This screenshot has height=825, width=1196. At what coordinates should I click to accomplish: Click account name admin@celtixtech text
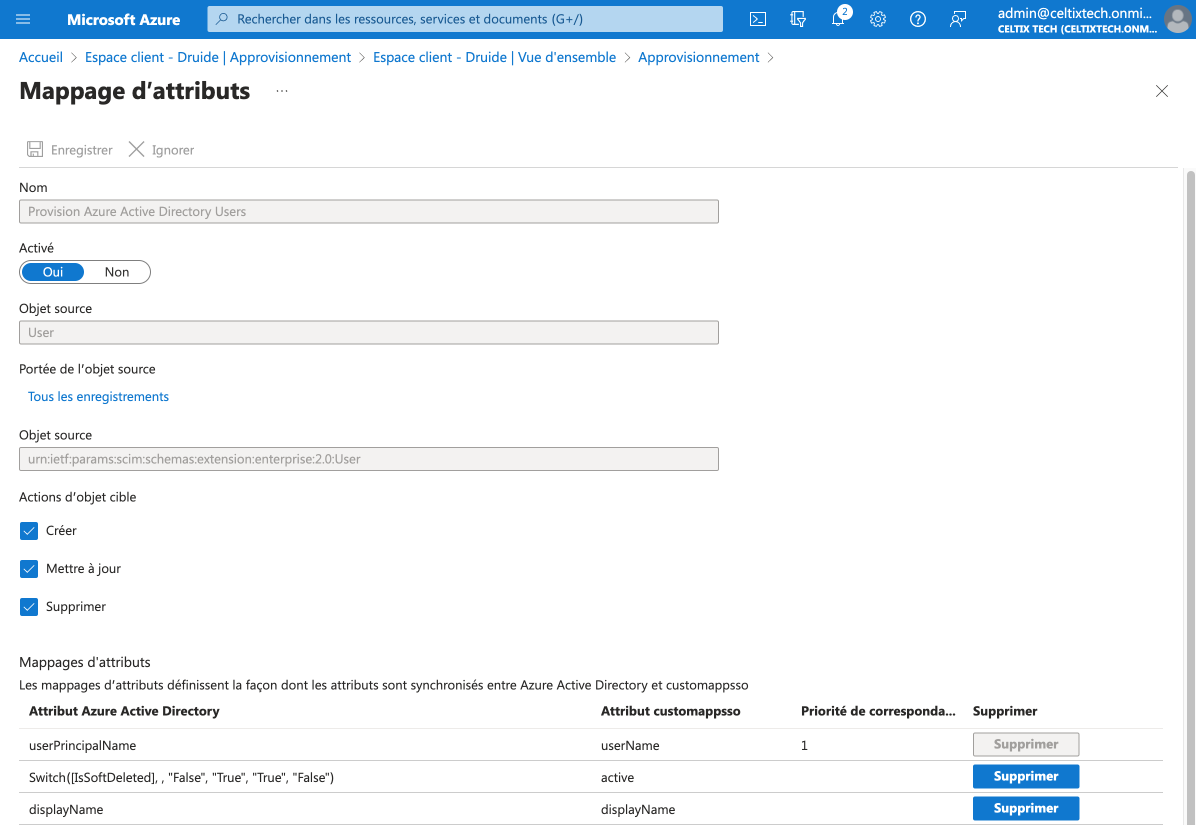(x=1075, y=13)
